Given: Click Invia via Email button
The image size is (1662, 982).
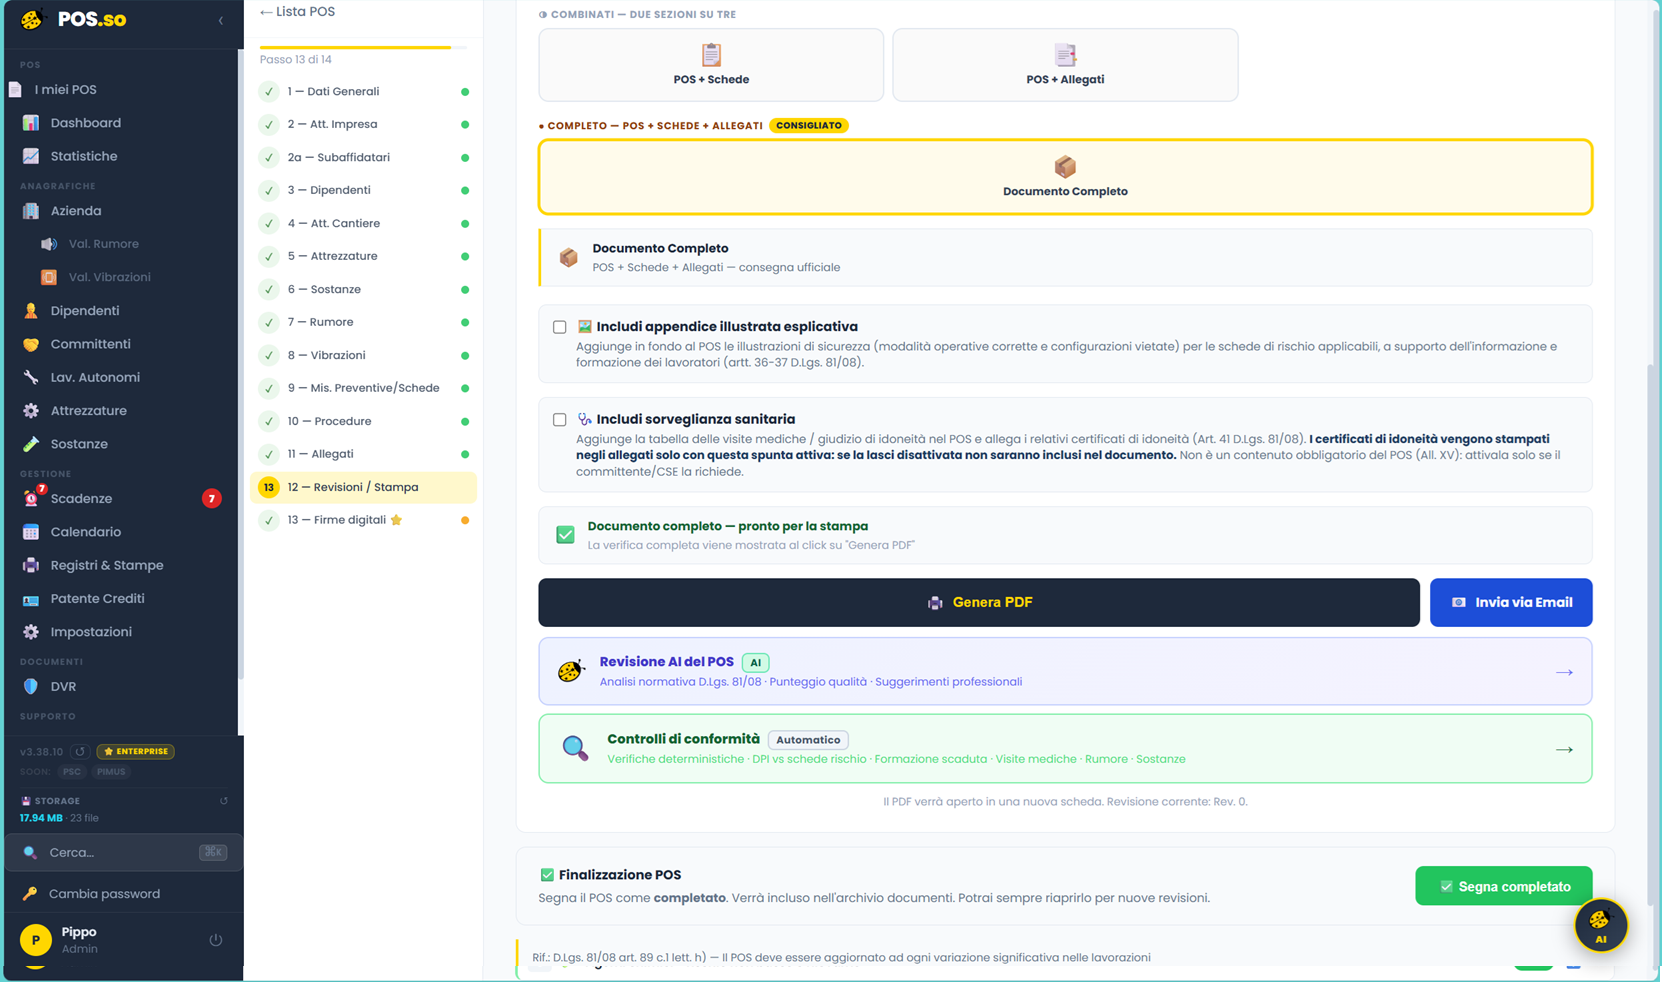Looking at the screenshot, I should tap(1511, 602).
